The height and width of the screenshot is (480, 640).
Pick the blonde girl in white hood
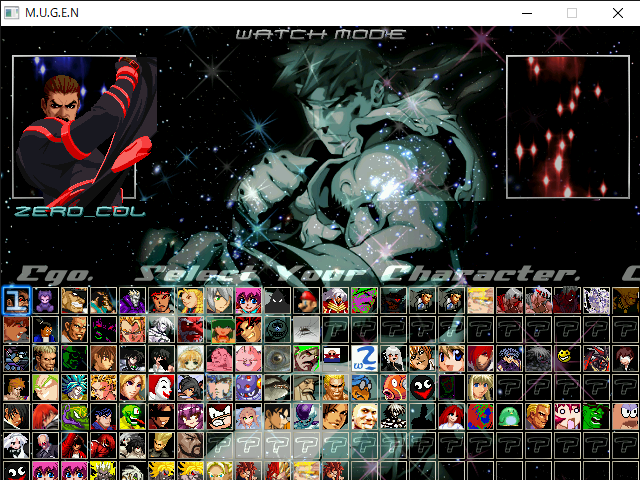tap(190, 359)
